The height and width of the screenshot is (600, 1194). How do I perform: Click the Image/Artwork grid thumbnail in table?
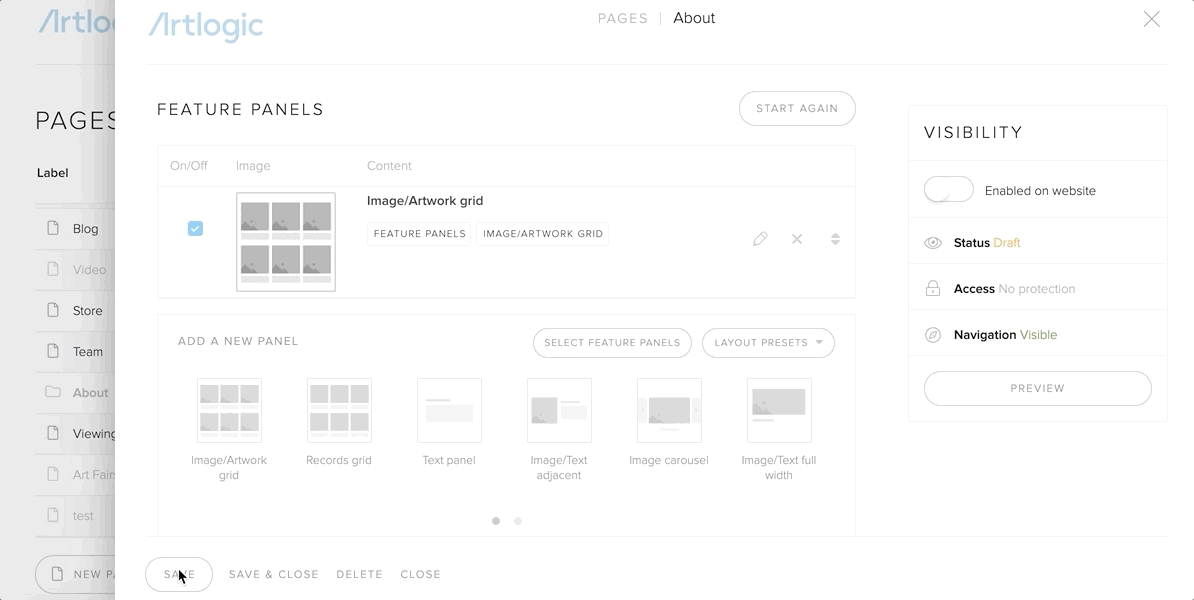[x=286, y=242]
